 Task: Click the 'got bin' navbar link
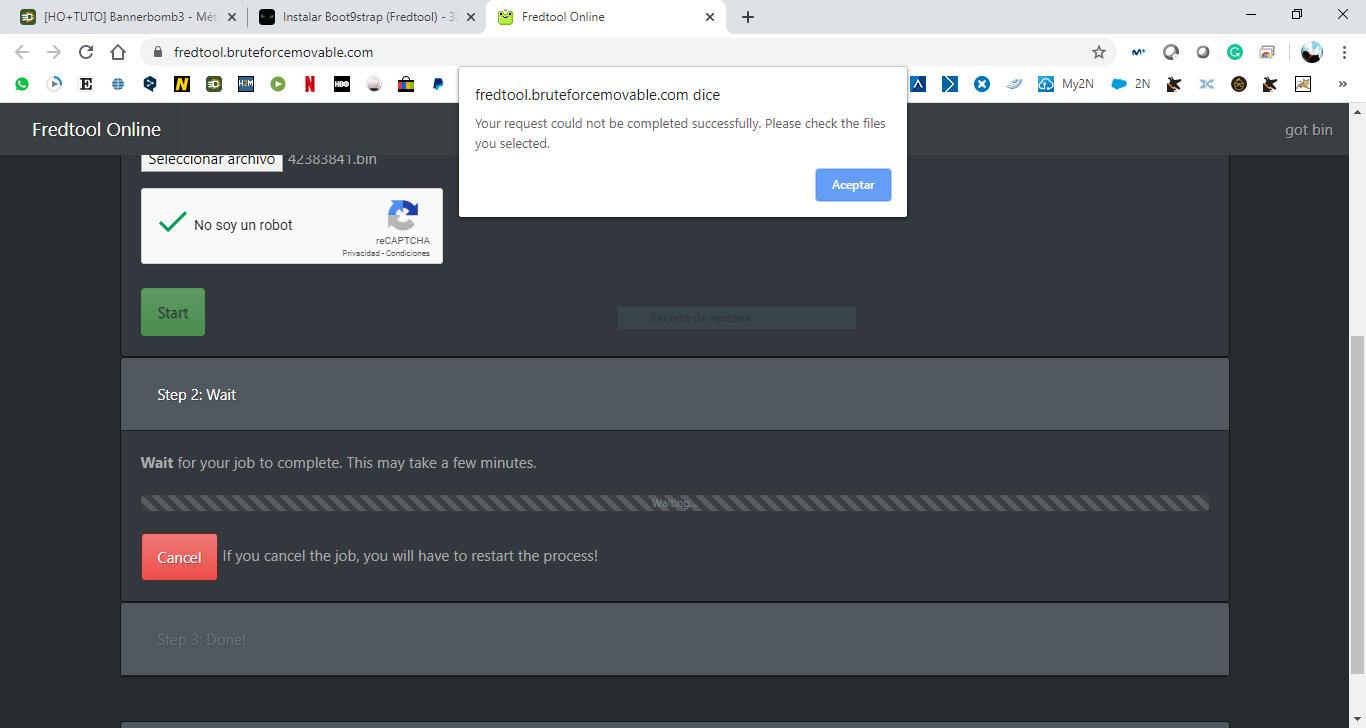[x=1309, y=129]
